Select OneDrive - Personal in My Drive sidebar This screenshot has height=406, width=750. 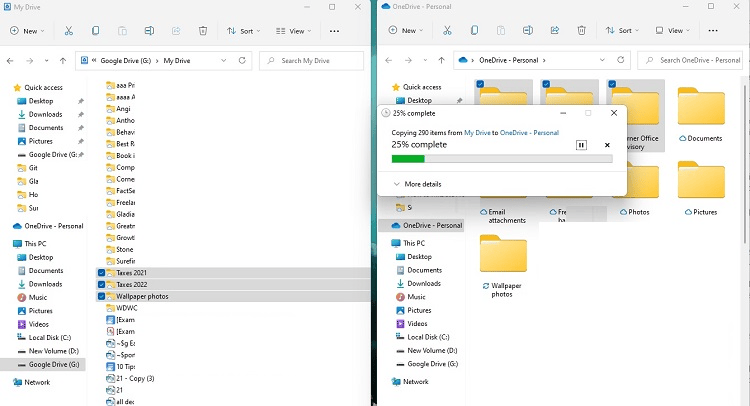point(48,226)
